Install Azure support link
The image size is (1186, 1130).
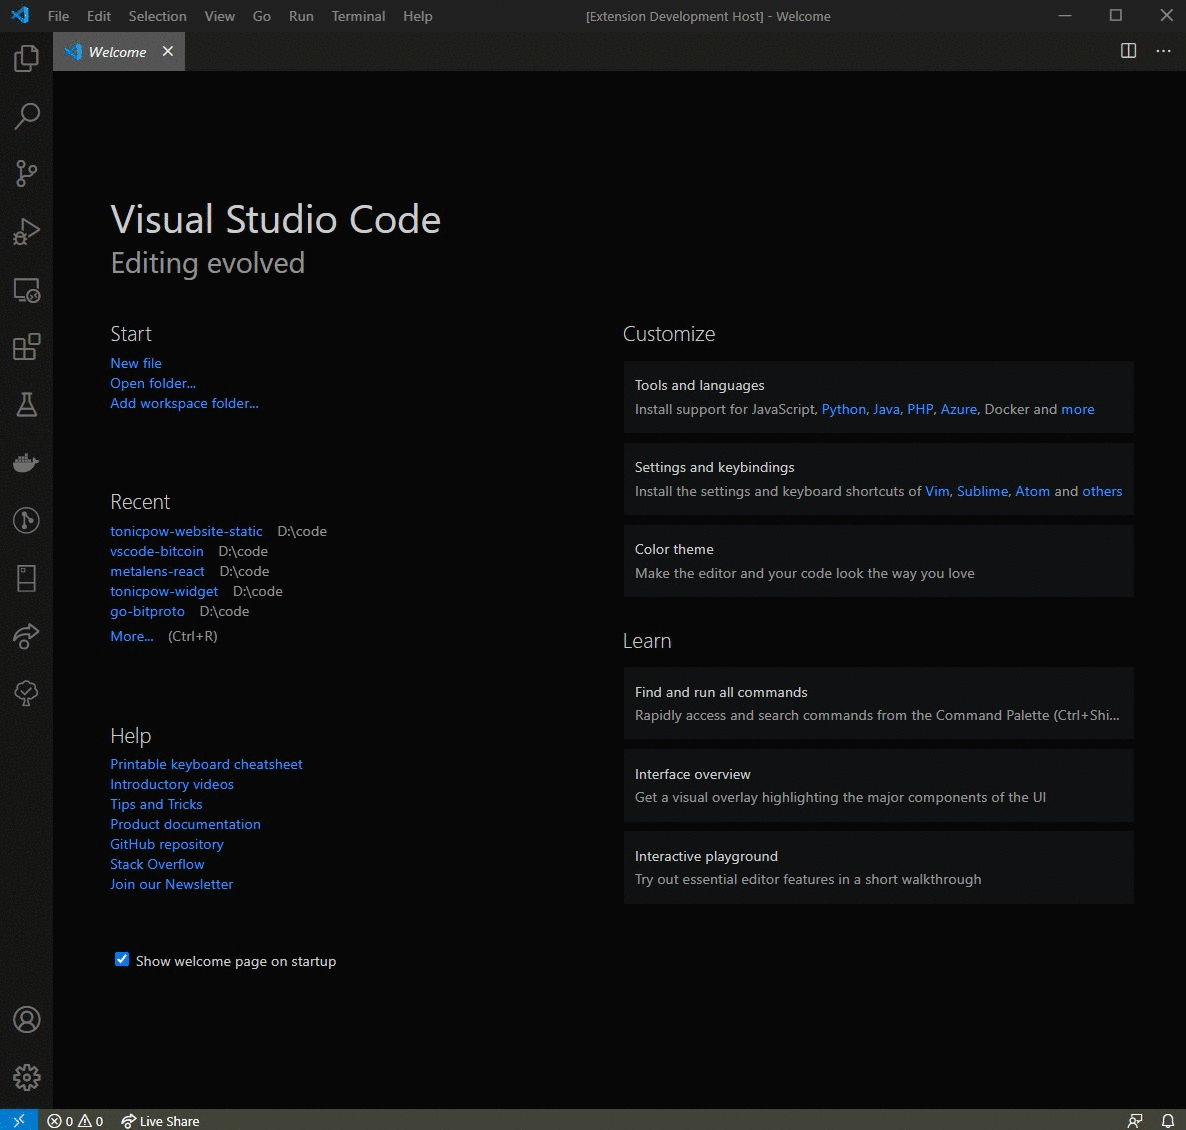point(958,409)
